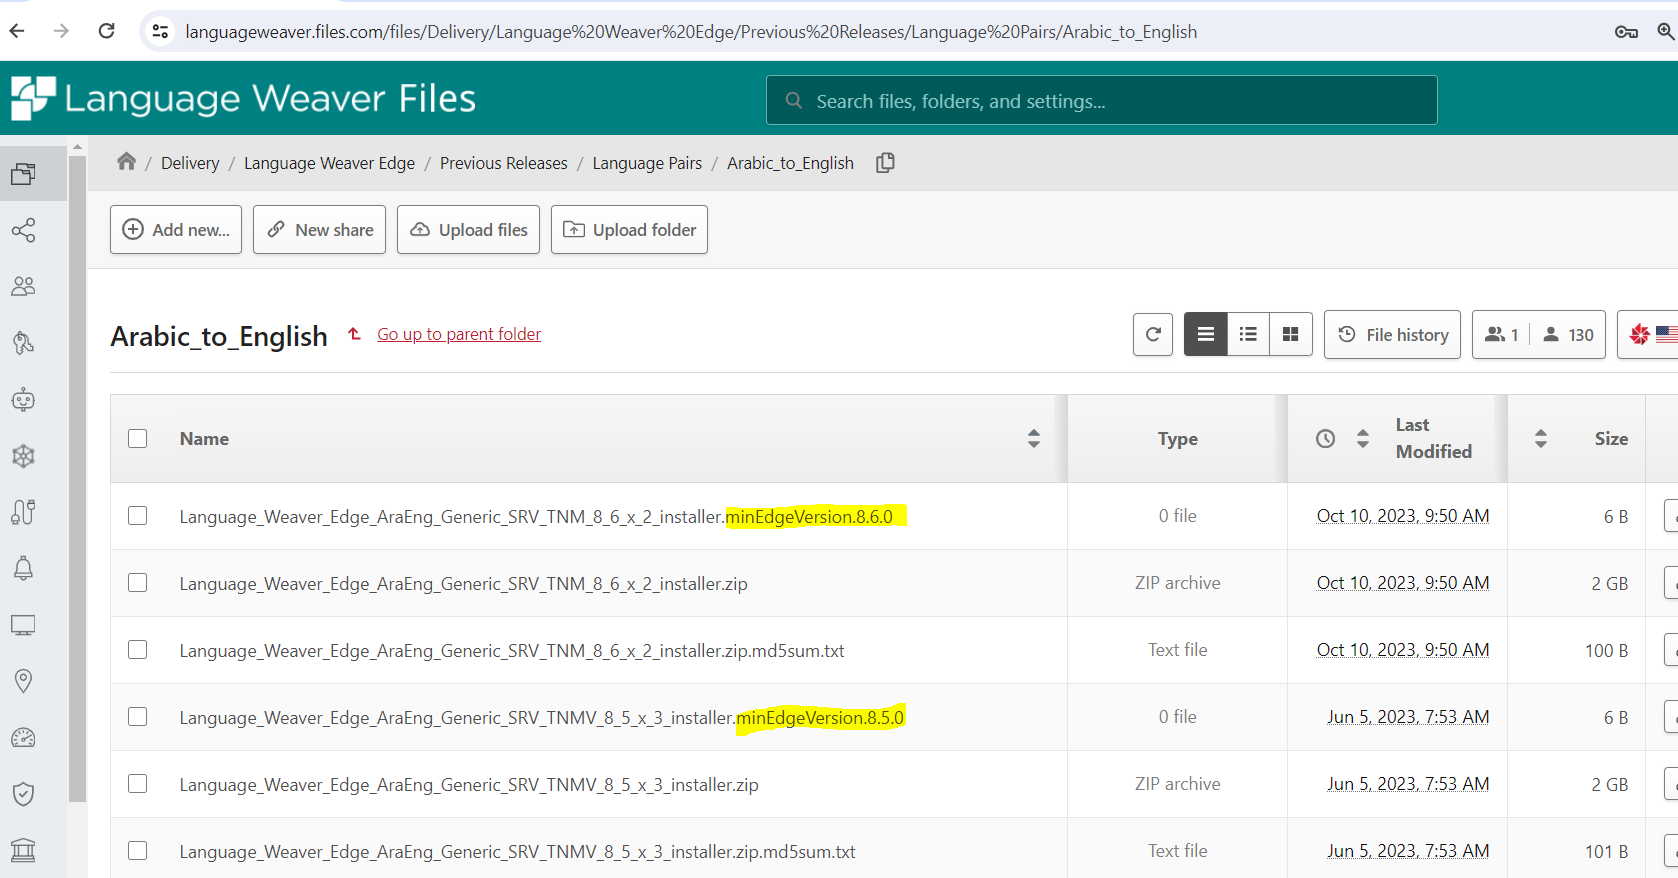The height and width of the screenshot is (878, 1678).
Task: Sort files by Name column arrows
Action: pos(1034,438)
